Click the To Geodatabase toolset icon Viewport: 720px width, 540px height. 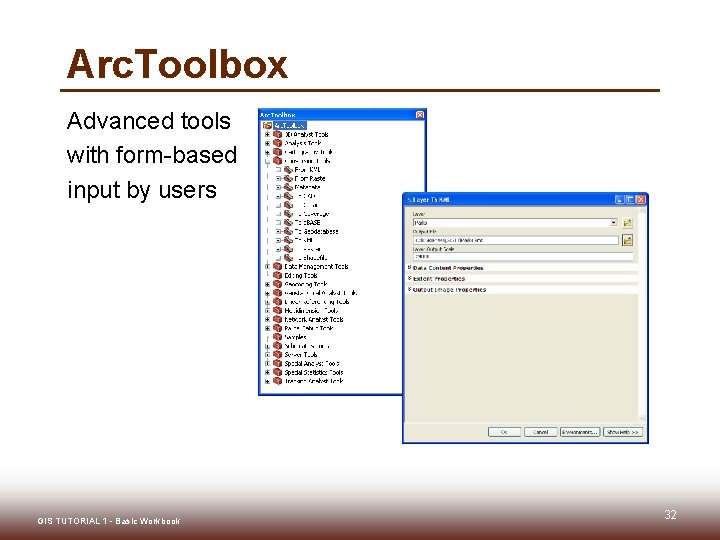click(x=288, y=231)
